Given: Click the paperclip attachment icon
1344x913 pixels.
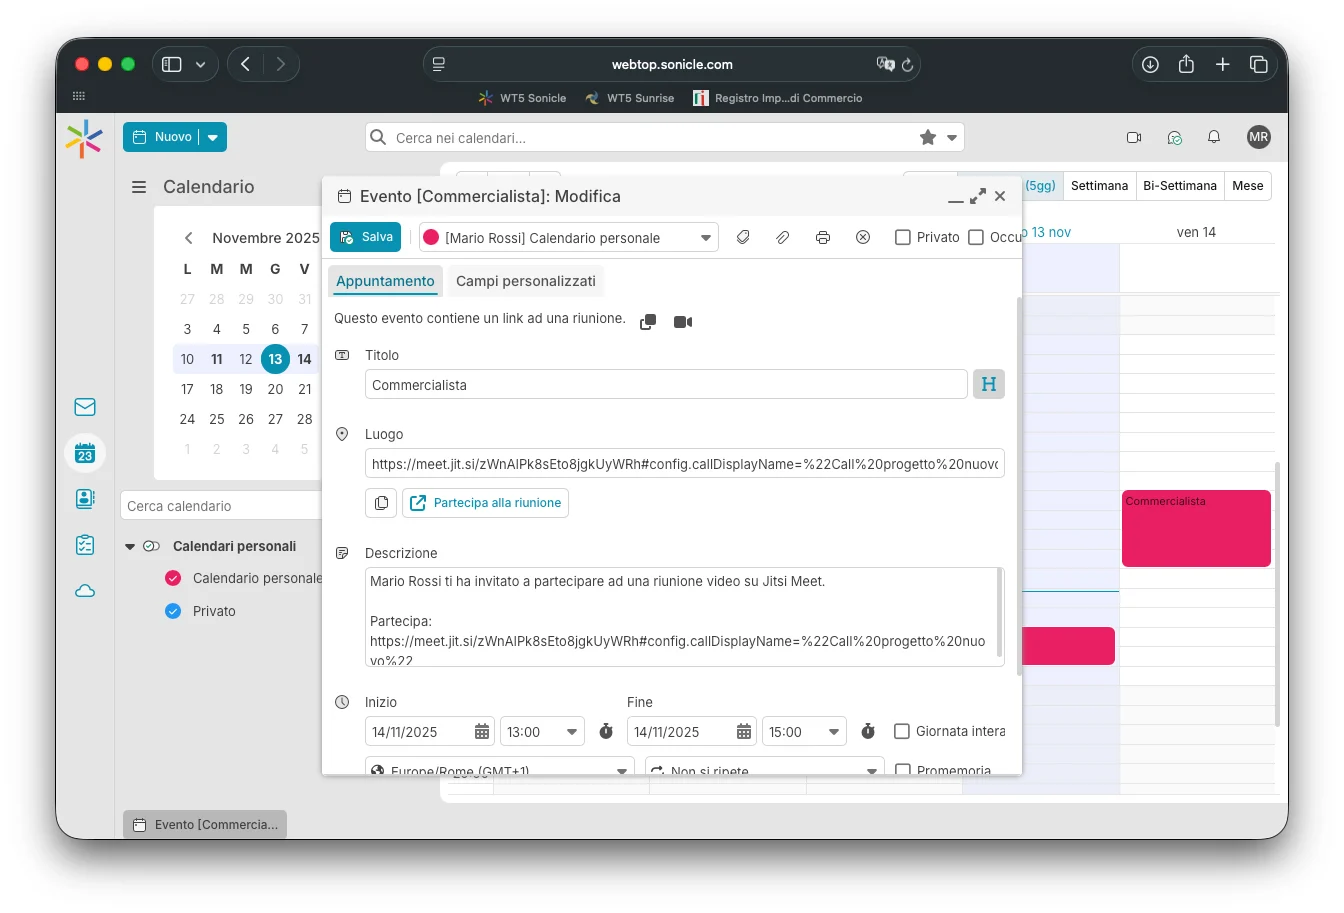Looking at the screenshot, I should (x=783, y=237).
